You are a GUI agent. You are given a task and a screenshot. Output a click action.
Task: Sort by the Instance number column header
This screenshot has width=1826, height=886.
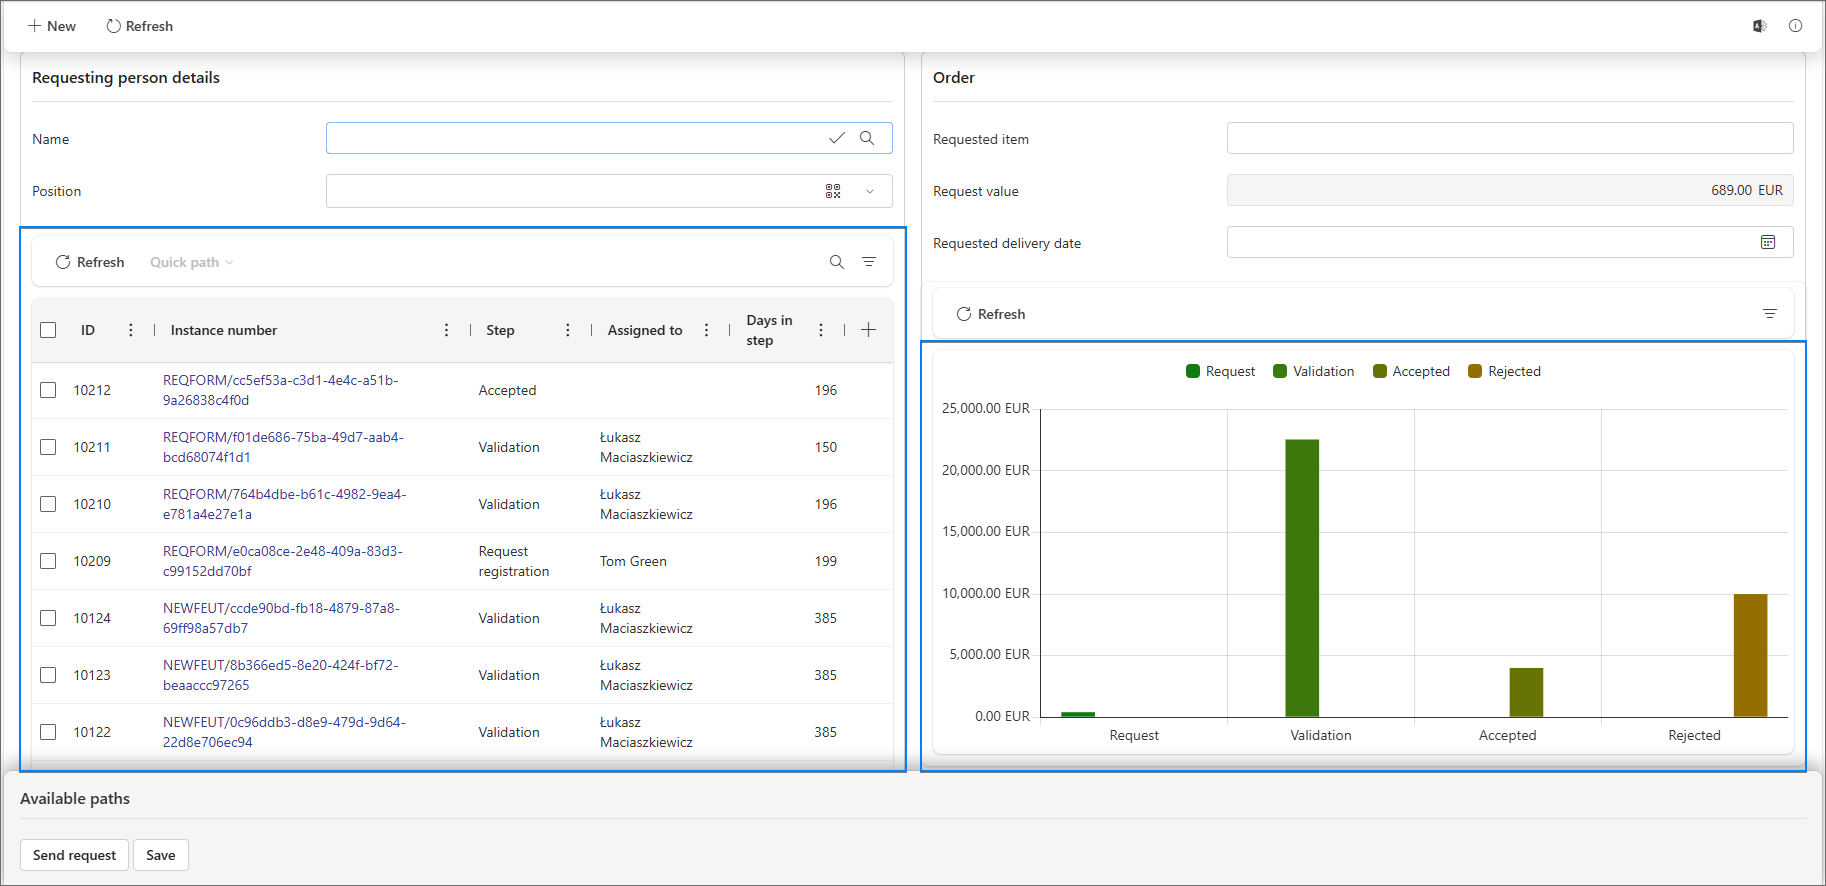[x=224, y=330]
